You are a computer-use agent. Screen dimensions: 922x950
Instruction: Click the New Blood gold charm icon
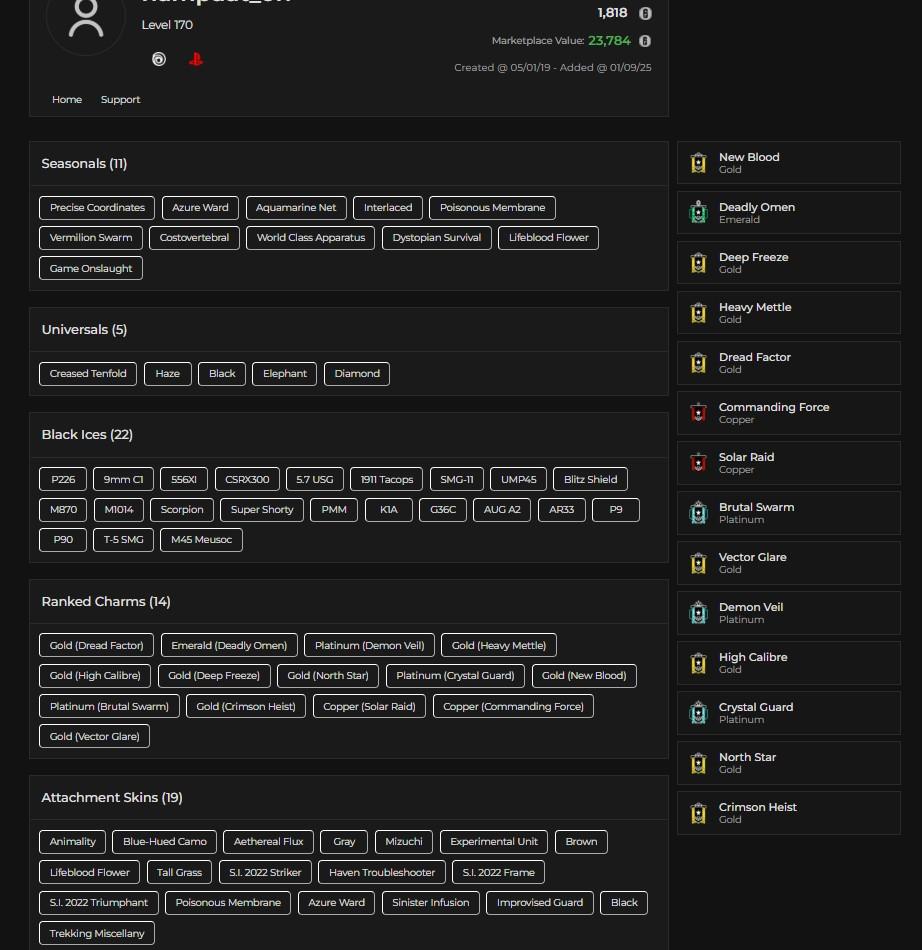point(698,163)
